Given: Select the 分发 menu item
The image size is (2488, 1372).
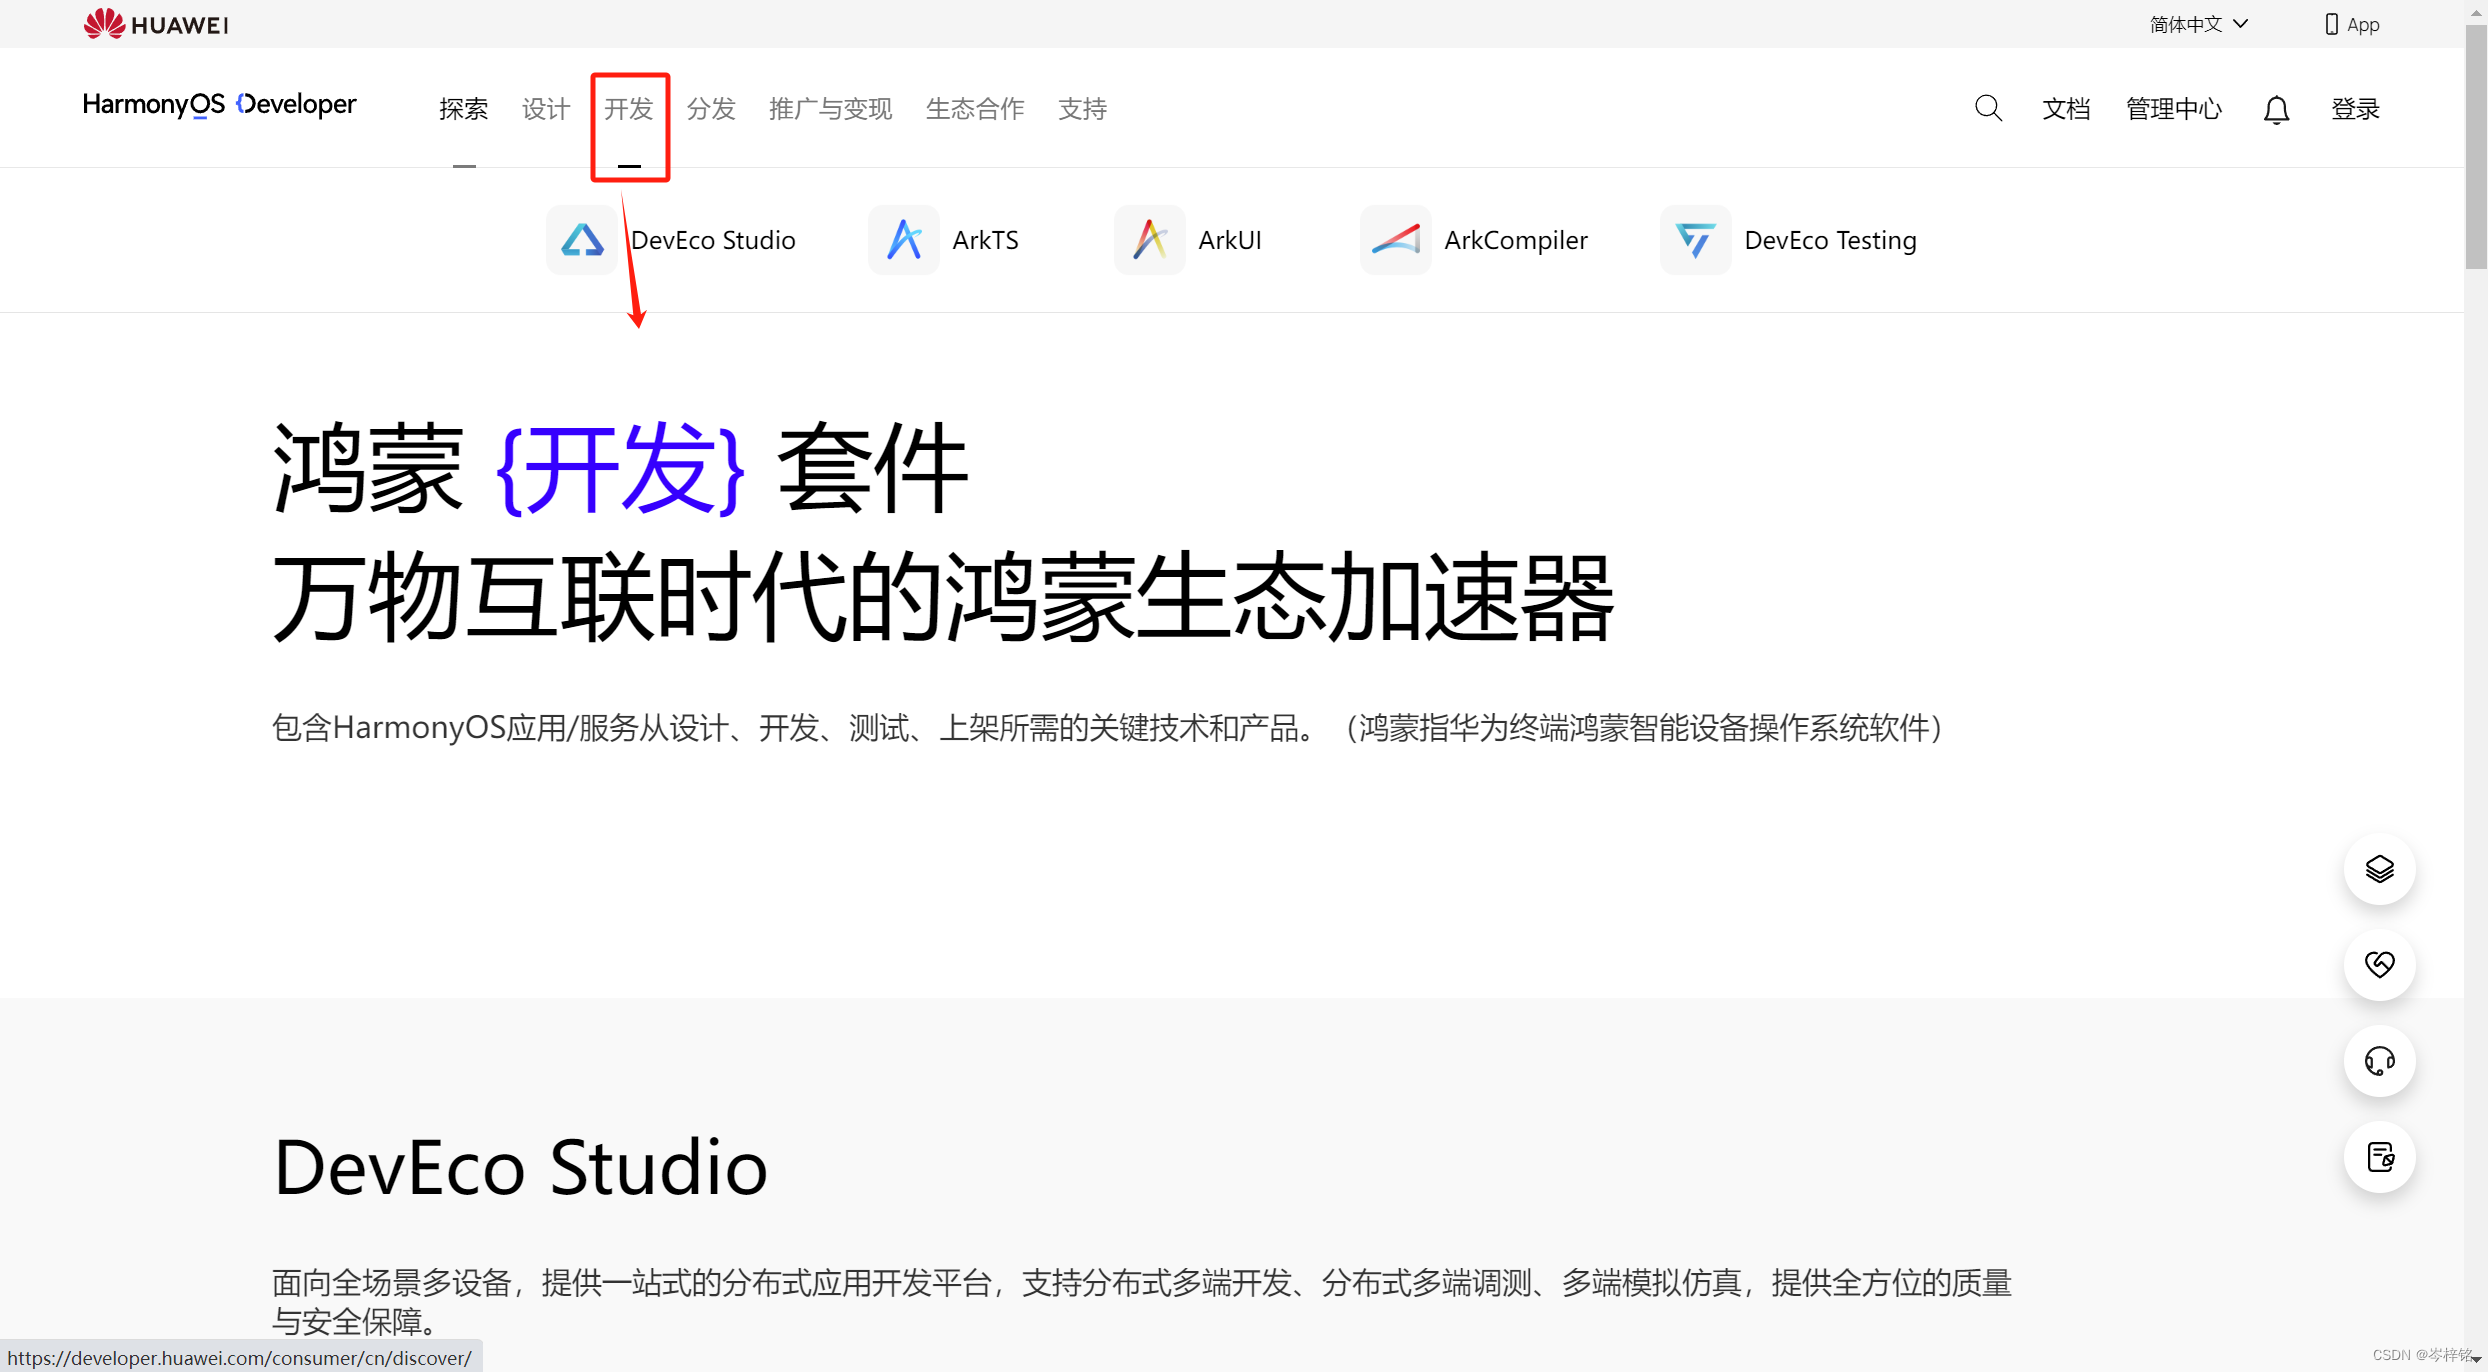Looking at the screenshot, I should (711, 108).
